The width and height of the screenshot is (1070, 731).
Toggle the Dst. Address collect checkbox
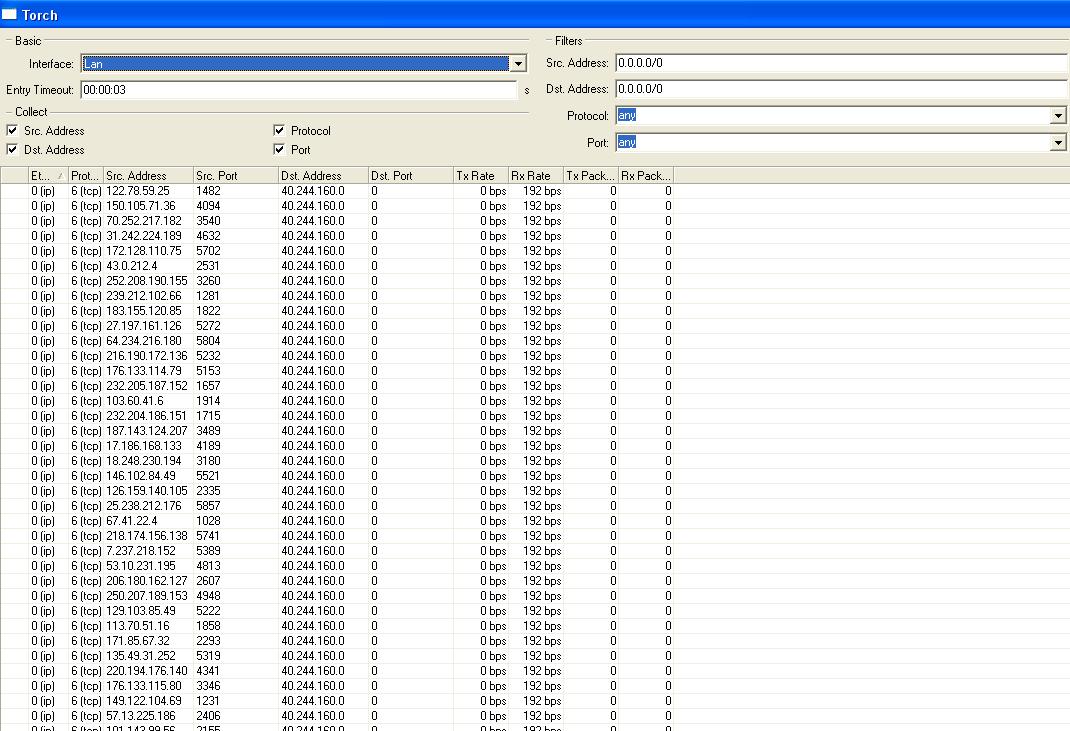point(12,149)
